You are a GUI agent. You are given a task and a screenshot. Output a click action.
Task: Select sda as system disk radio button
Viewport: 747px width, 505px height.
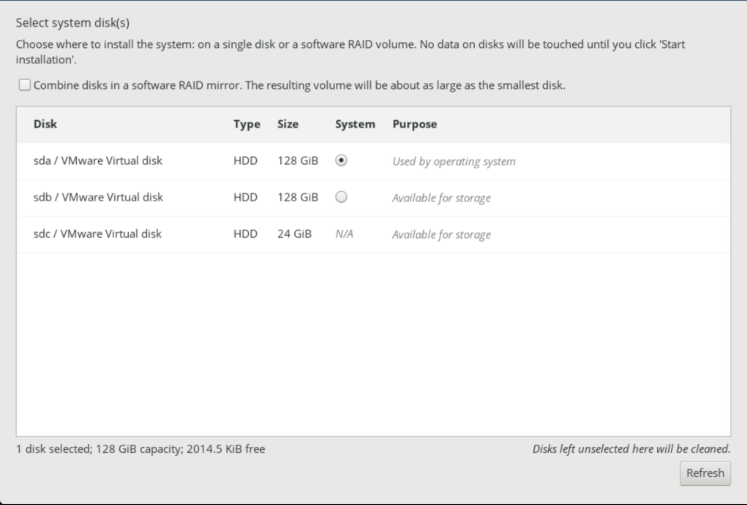341,161
